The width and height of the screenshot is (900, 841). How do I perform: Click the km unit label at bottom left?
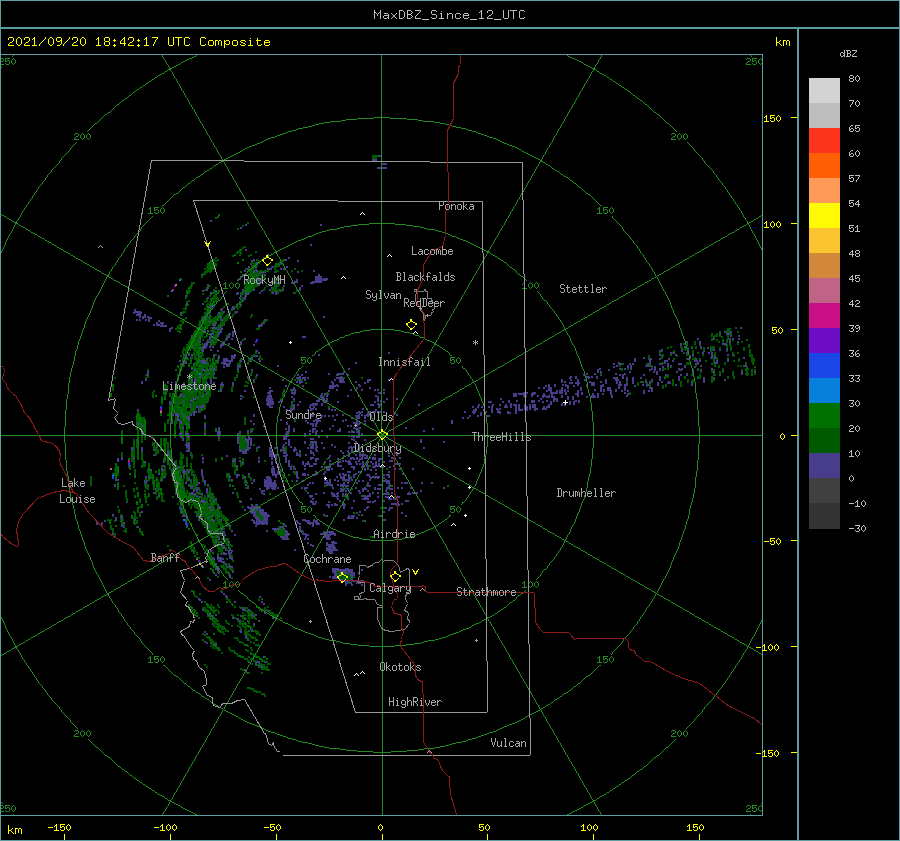[x=14, y=830]
